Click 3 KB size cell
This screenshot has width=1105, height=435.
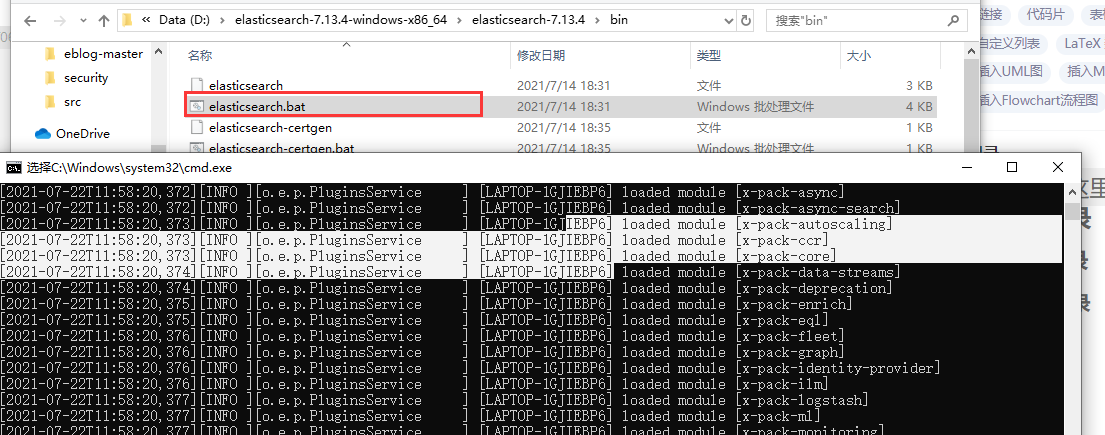coord(920,85)
